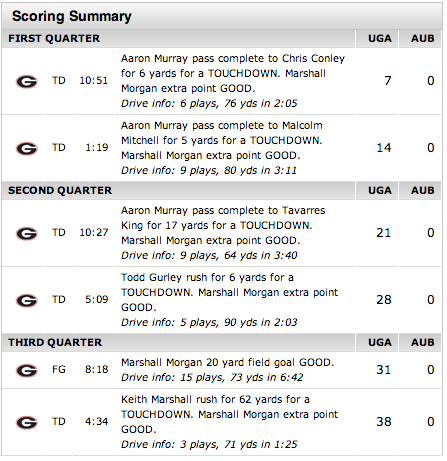Select the Scoring Summary heading
The image size is (447, 461).
[72, 16]
